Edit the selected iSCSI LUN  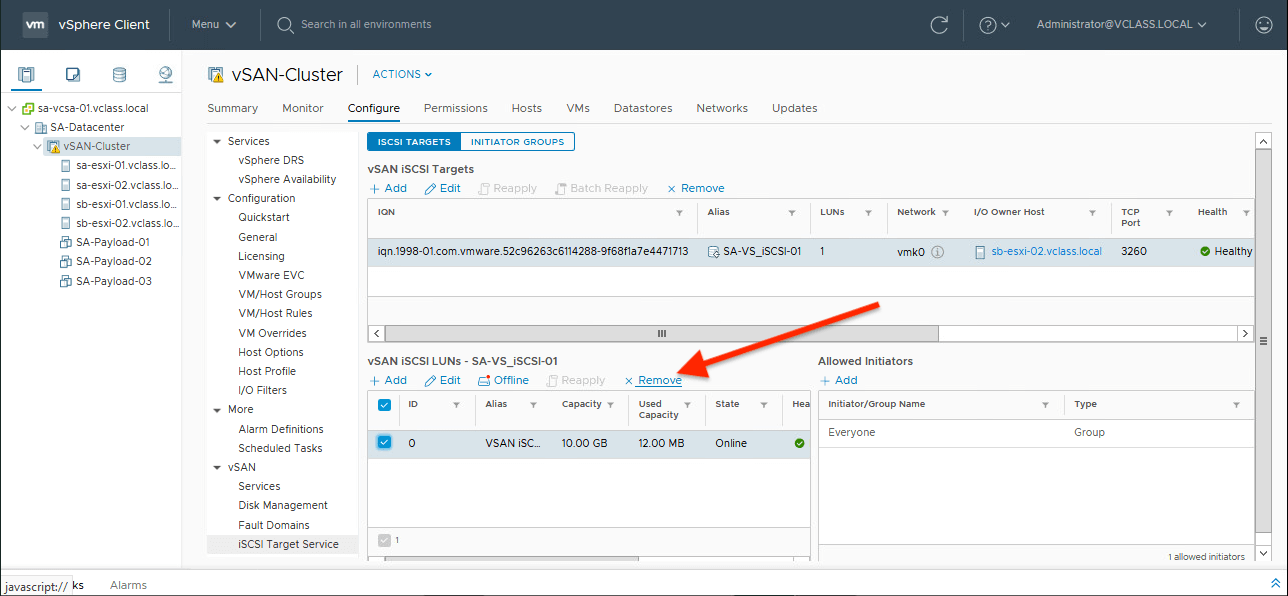click(x=443, y=380)
